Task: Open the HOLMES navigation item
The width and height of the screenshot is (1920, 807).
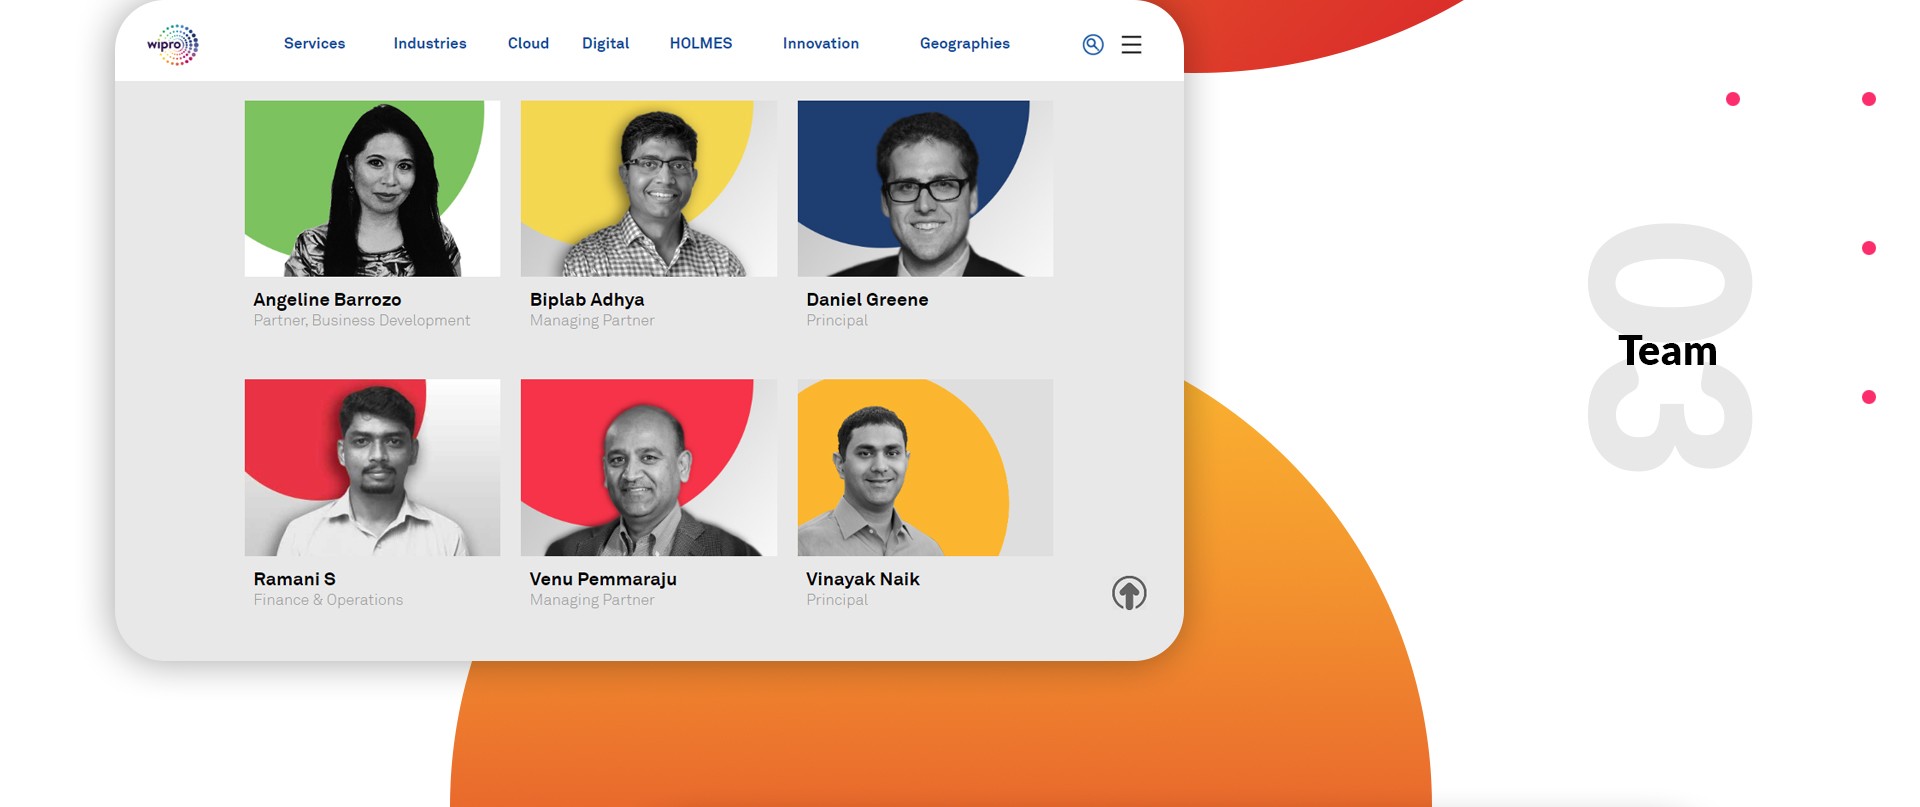Action: point(701,43)
